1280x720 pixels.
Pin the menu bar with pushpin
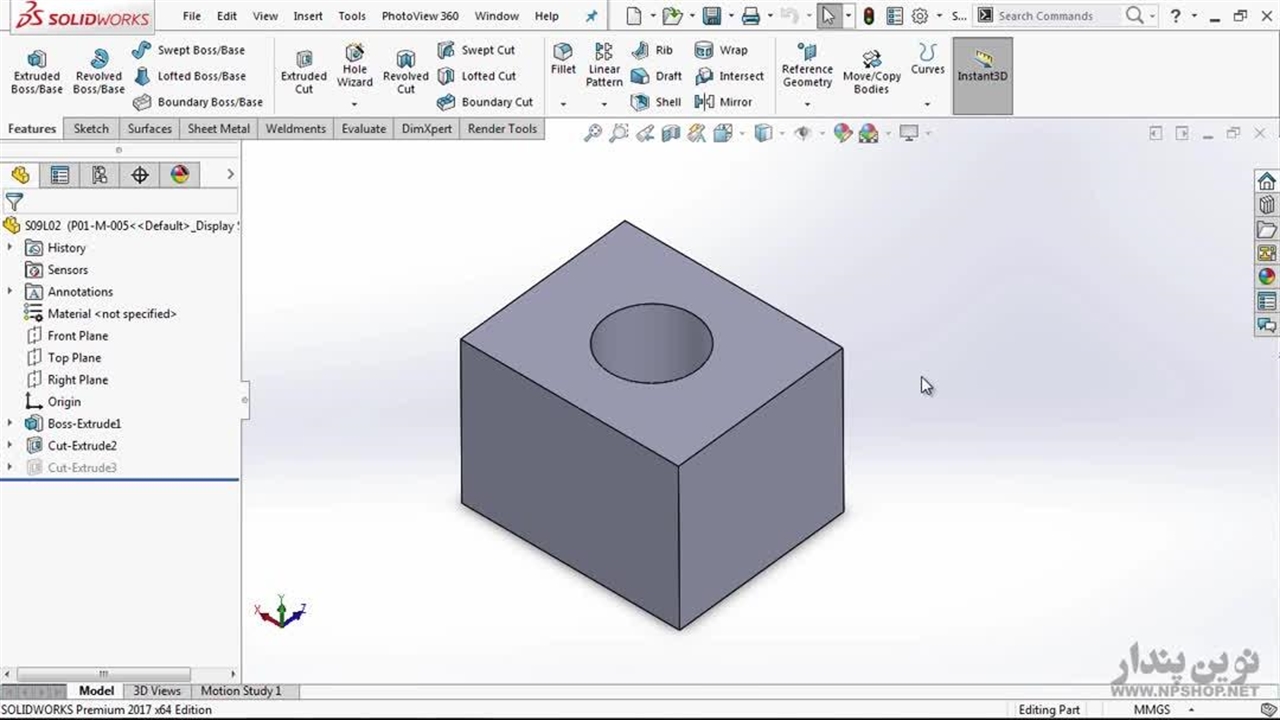591,16
